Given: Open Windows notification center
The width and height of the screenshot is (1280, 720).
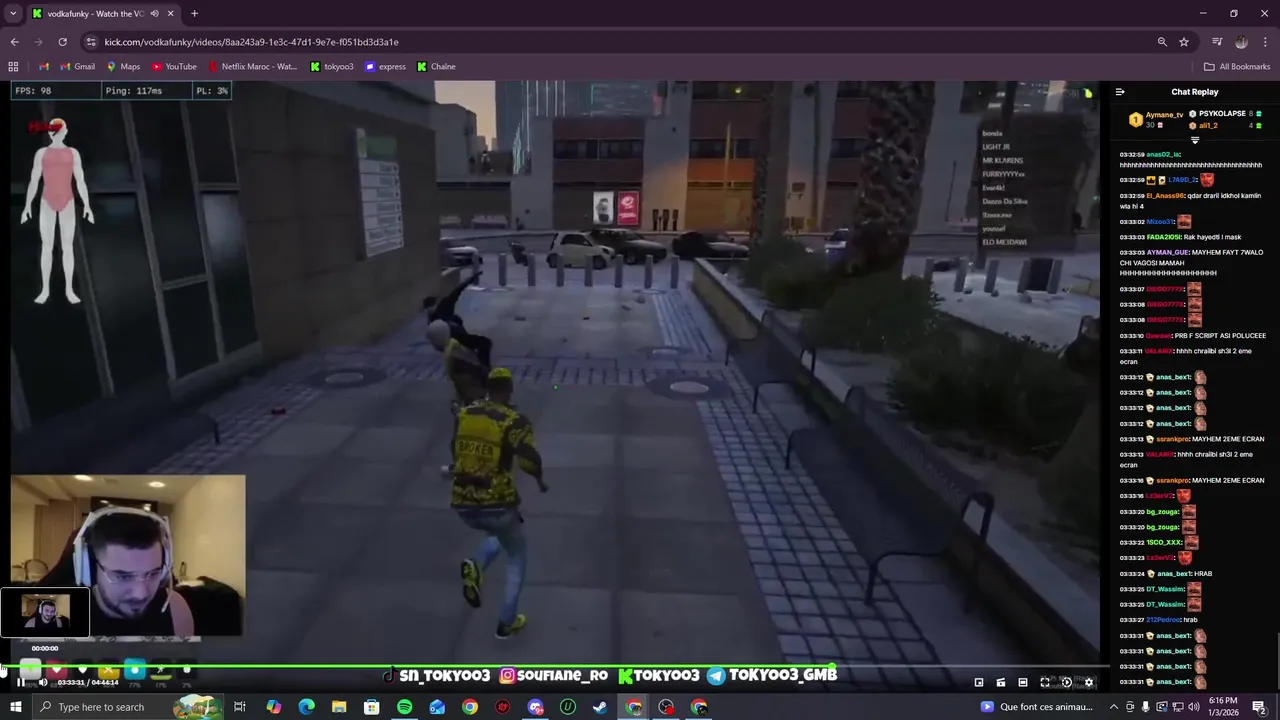Looking at the screenshot, I should point(1259,707).
